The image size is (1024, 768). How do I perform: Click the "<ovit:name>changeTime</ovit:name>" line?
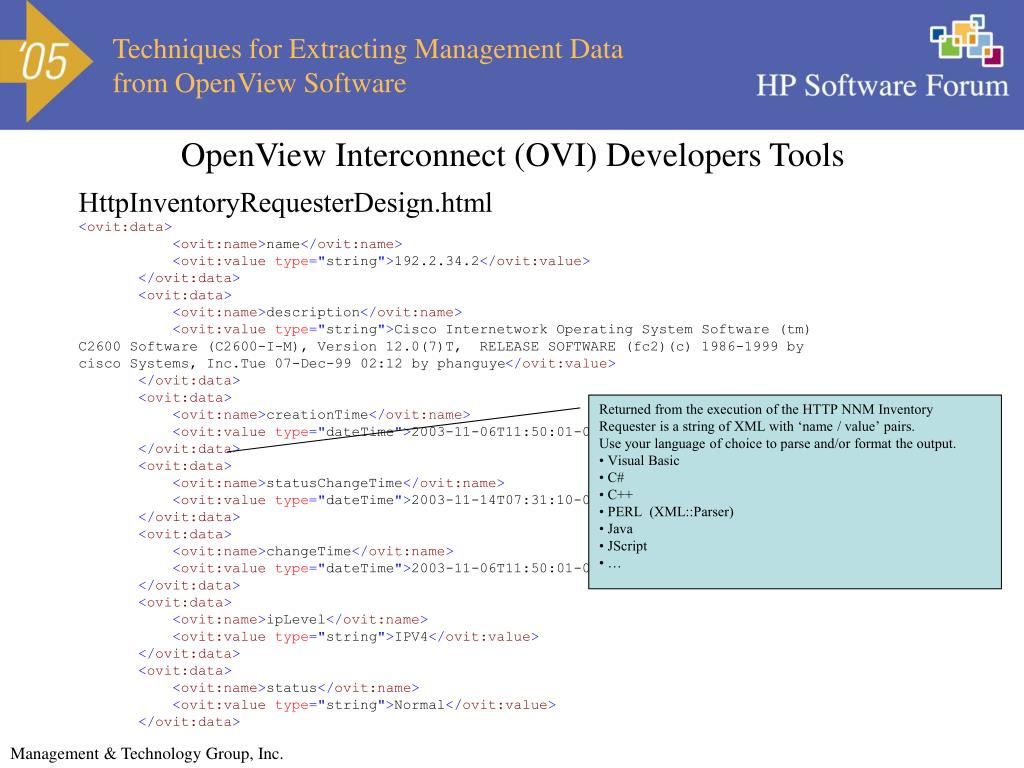point(313,552)
